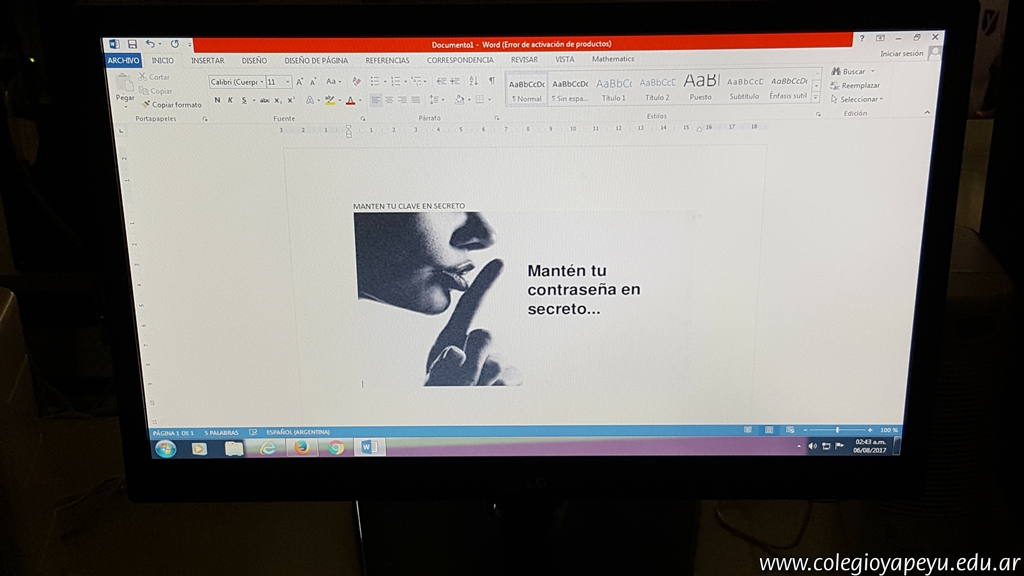Toggle italic formatting with K button
The image size is (1024, 576).
(x=230, y=100)
